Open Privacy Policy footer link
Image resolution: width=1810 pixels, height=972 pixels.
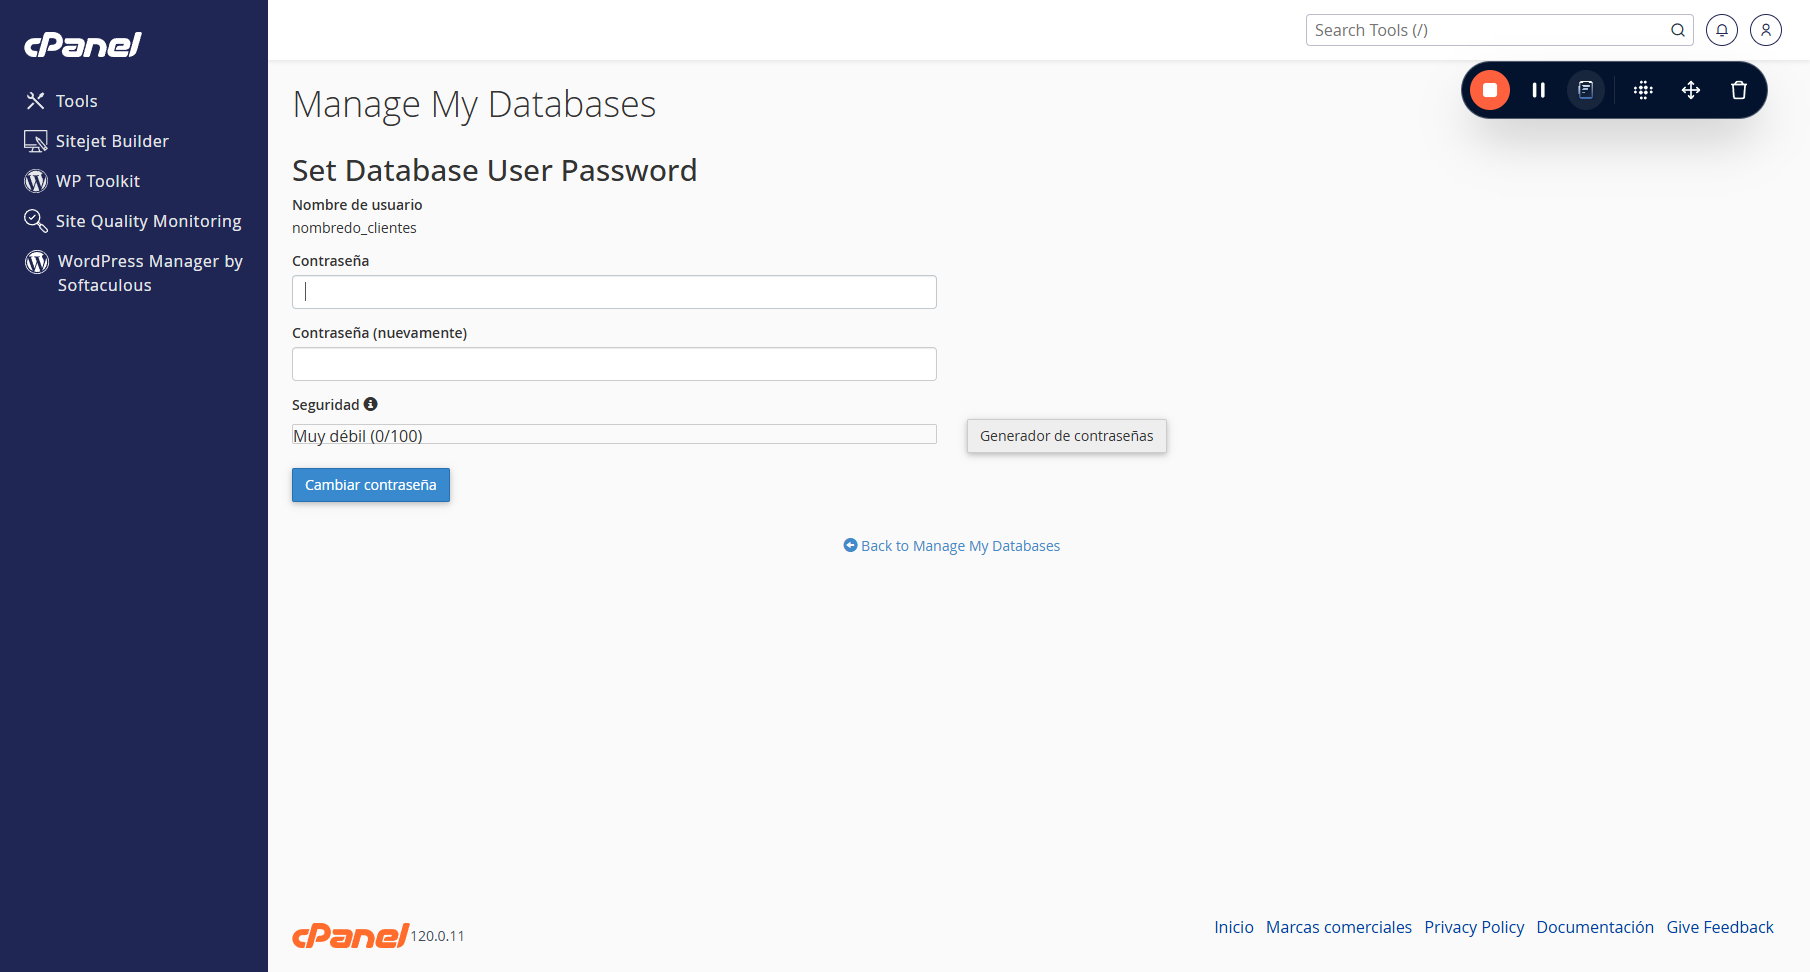(1474, 927)
